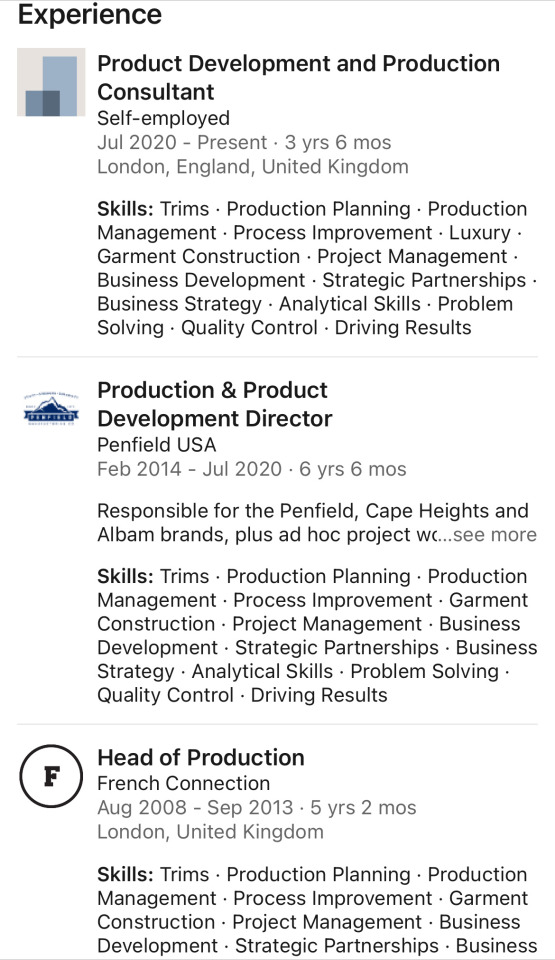Click the Aug 2008 - Sep 2013 date range

click(x=195, y=808)
